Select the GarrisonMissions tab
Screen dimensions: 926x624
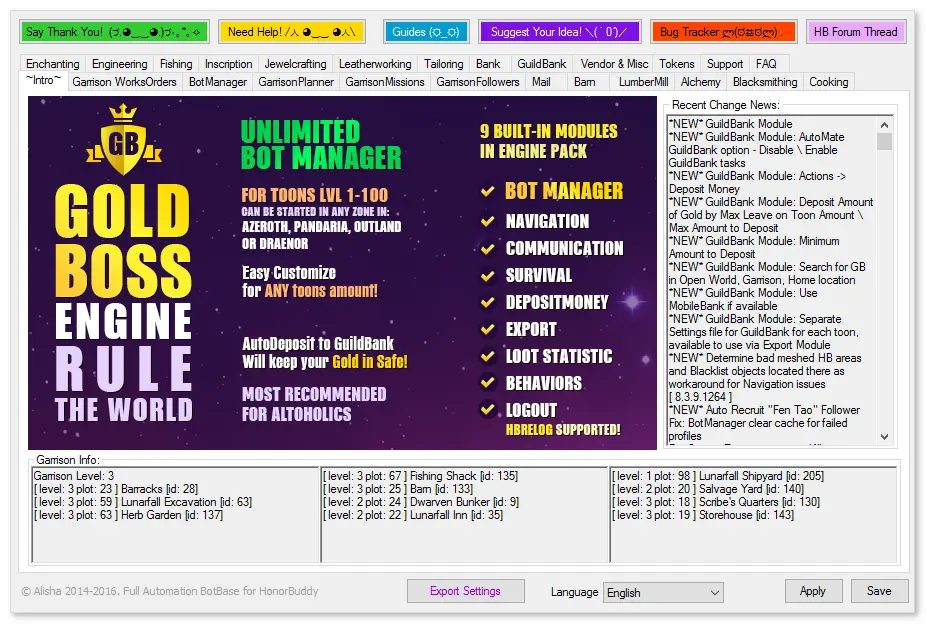[x=385, y=82]
